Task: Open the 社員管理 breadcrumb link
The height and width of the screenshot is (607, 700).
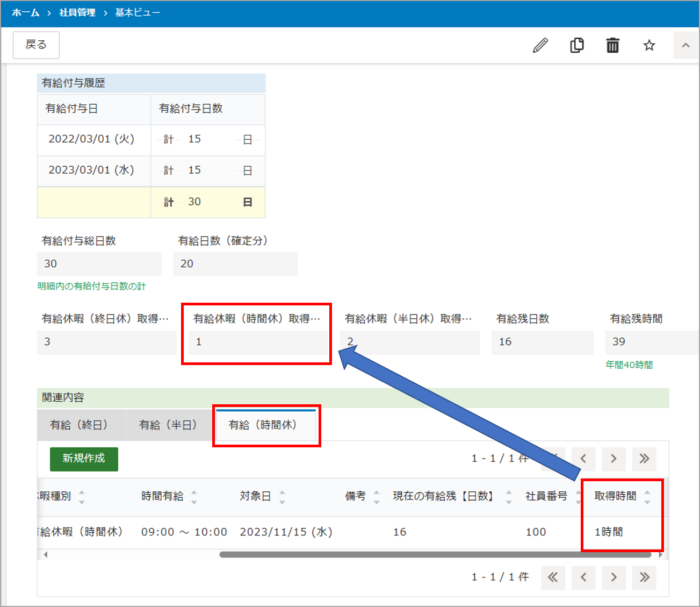Action: tap(77, 12)
